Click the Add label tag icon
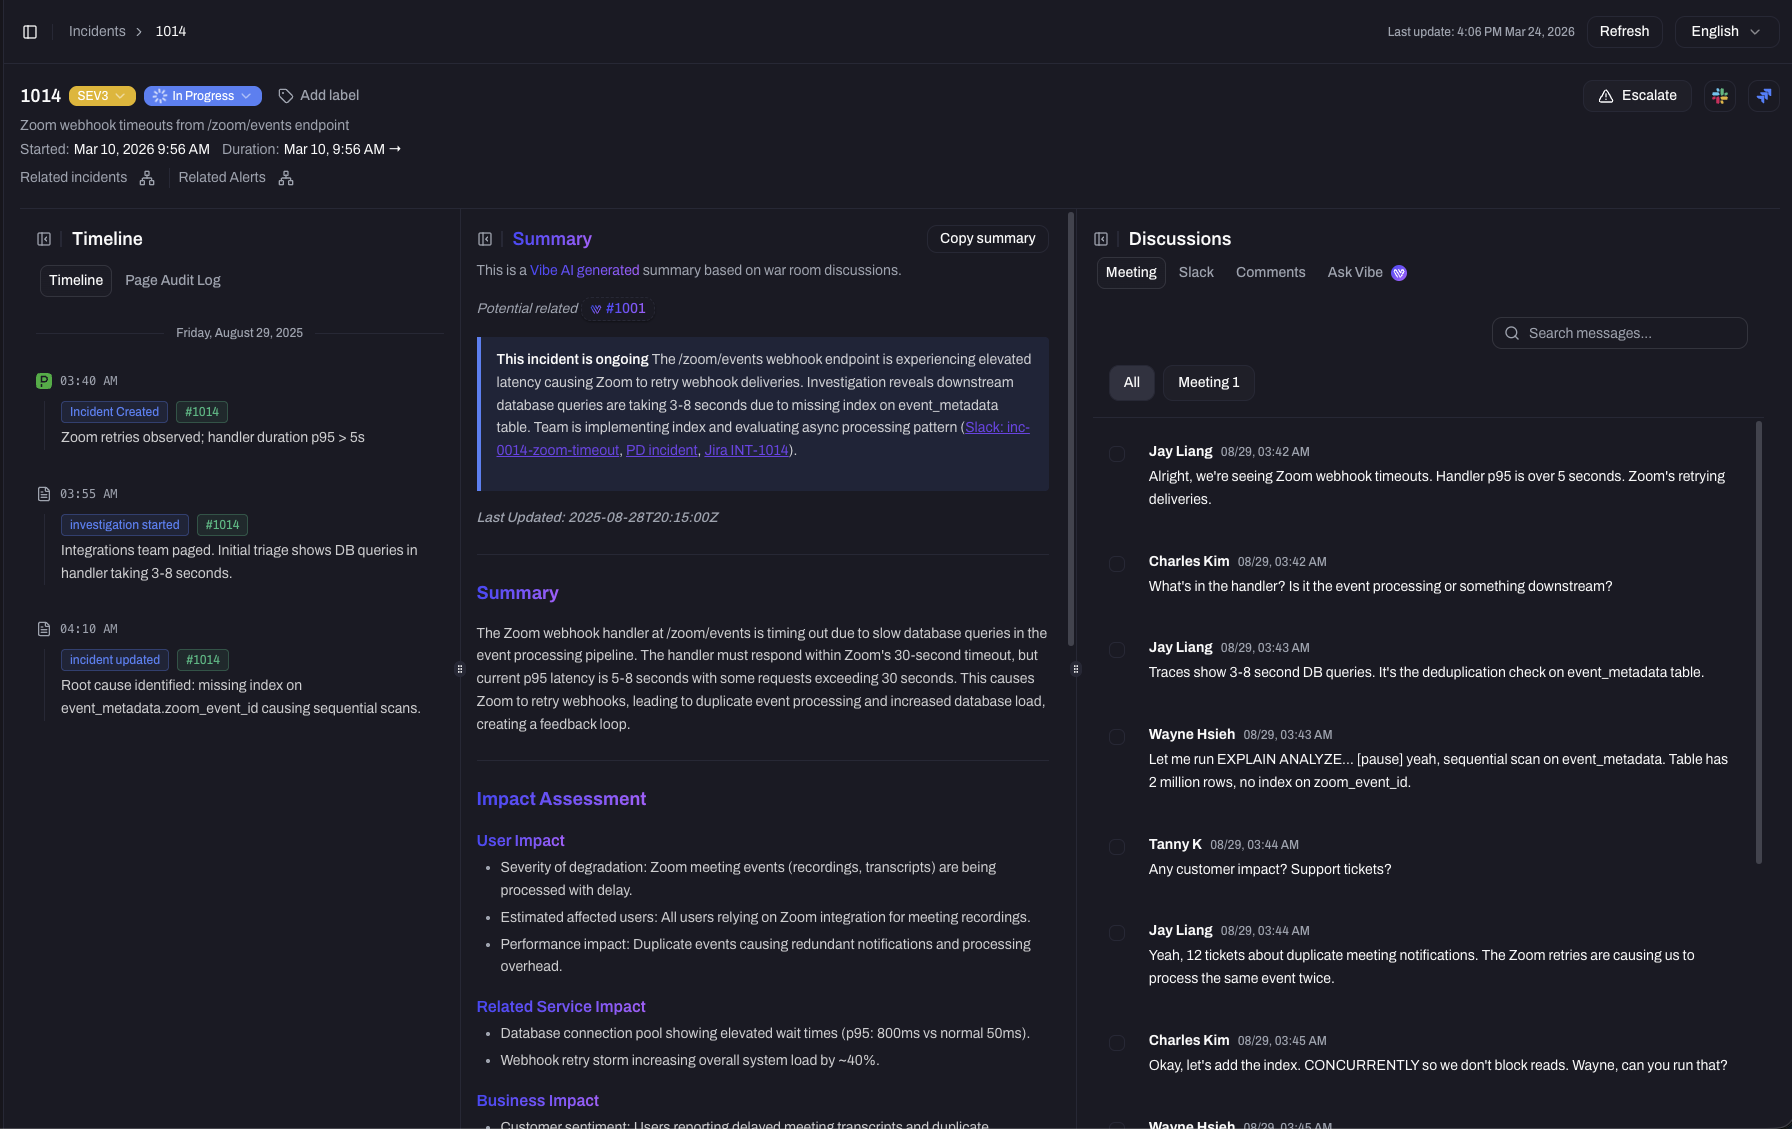The height and width of the screenshot is (1129, 1792). pos(286,96)
